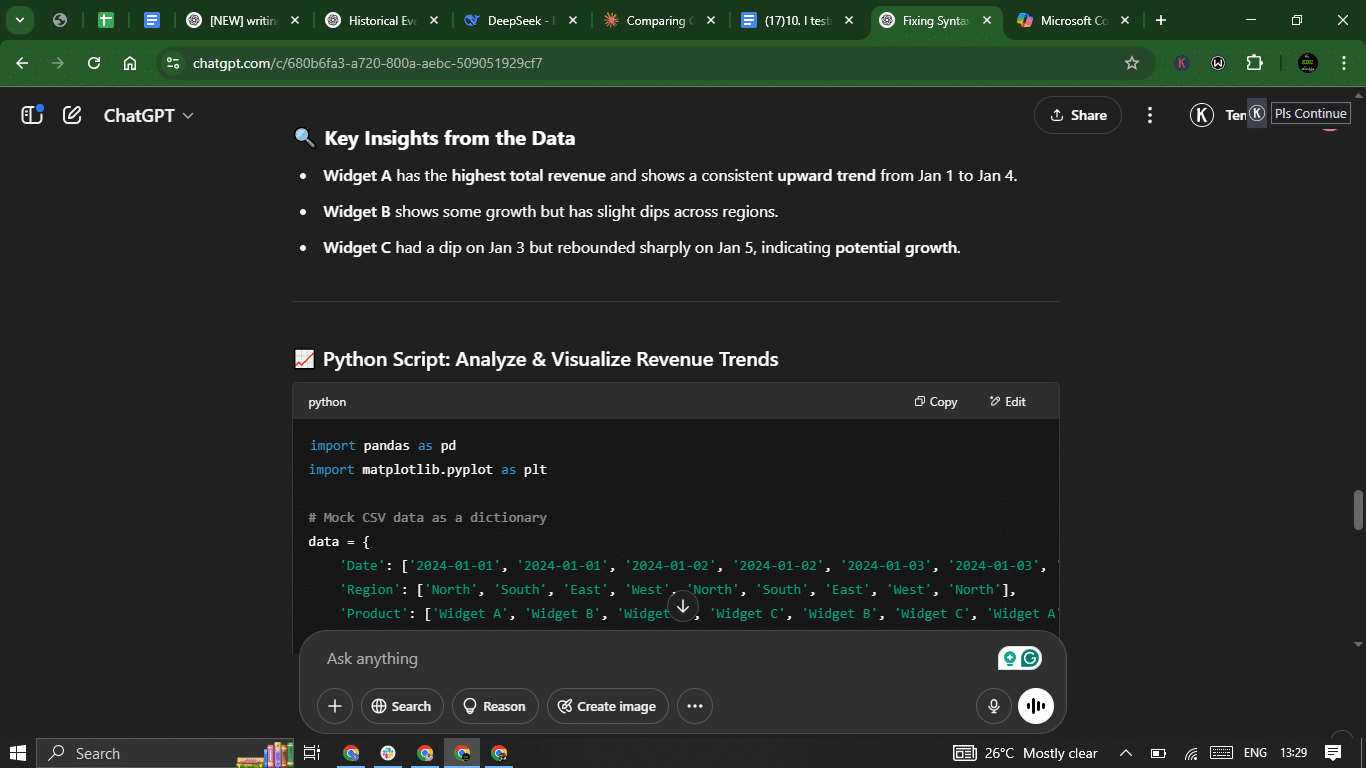
Task: Open the Chrome three-dot menu
Action: (1342, 63)
